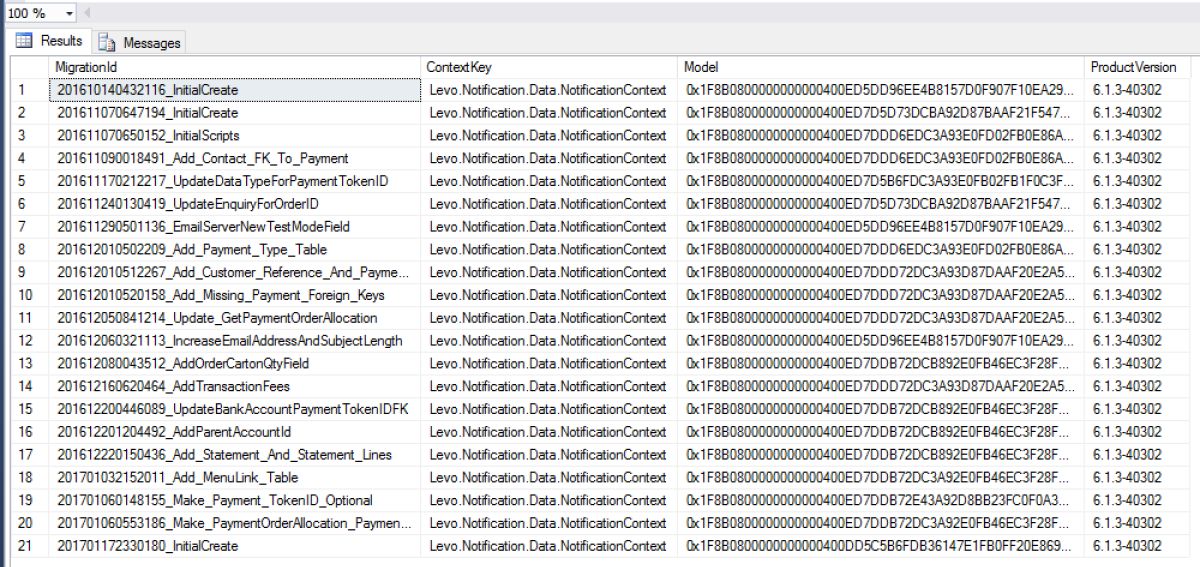Image resolution: width=1200 pixels, height=567 pixels.
Task: Select cell 201611240130419_UpdateEnquiryForOrderID
Action: pos(236,204)
